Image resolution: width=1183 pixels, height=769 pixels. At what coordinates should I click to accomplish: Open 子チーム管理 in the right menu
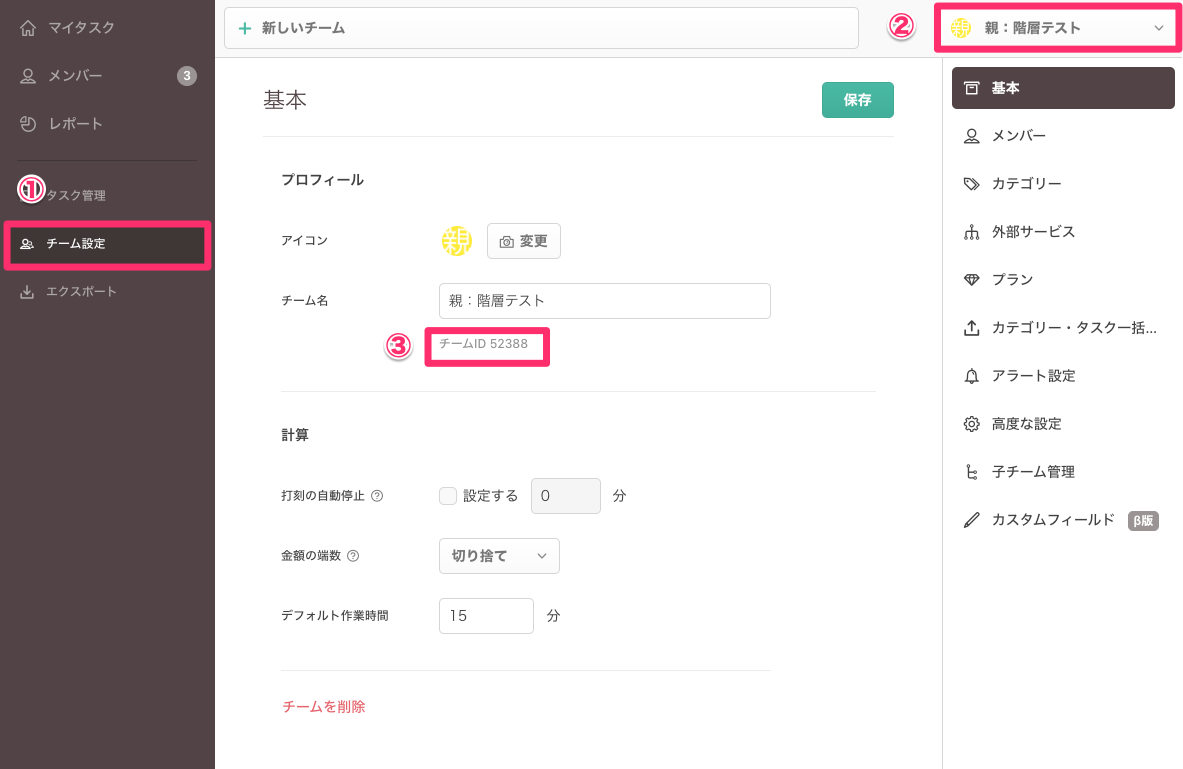1033,472
